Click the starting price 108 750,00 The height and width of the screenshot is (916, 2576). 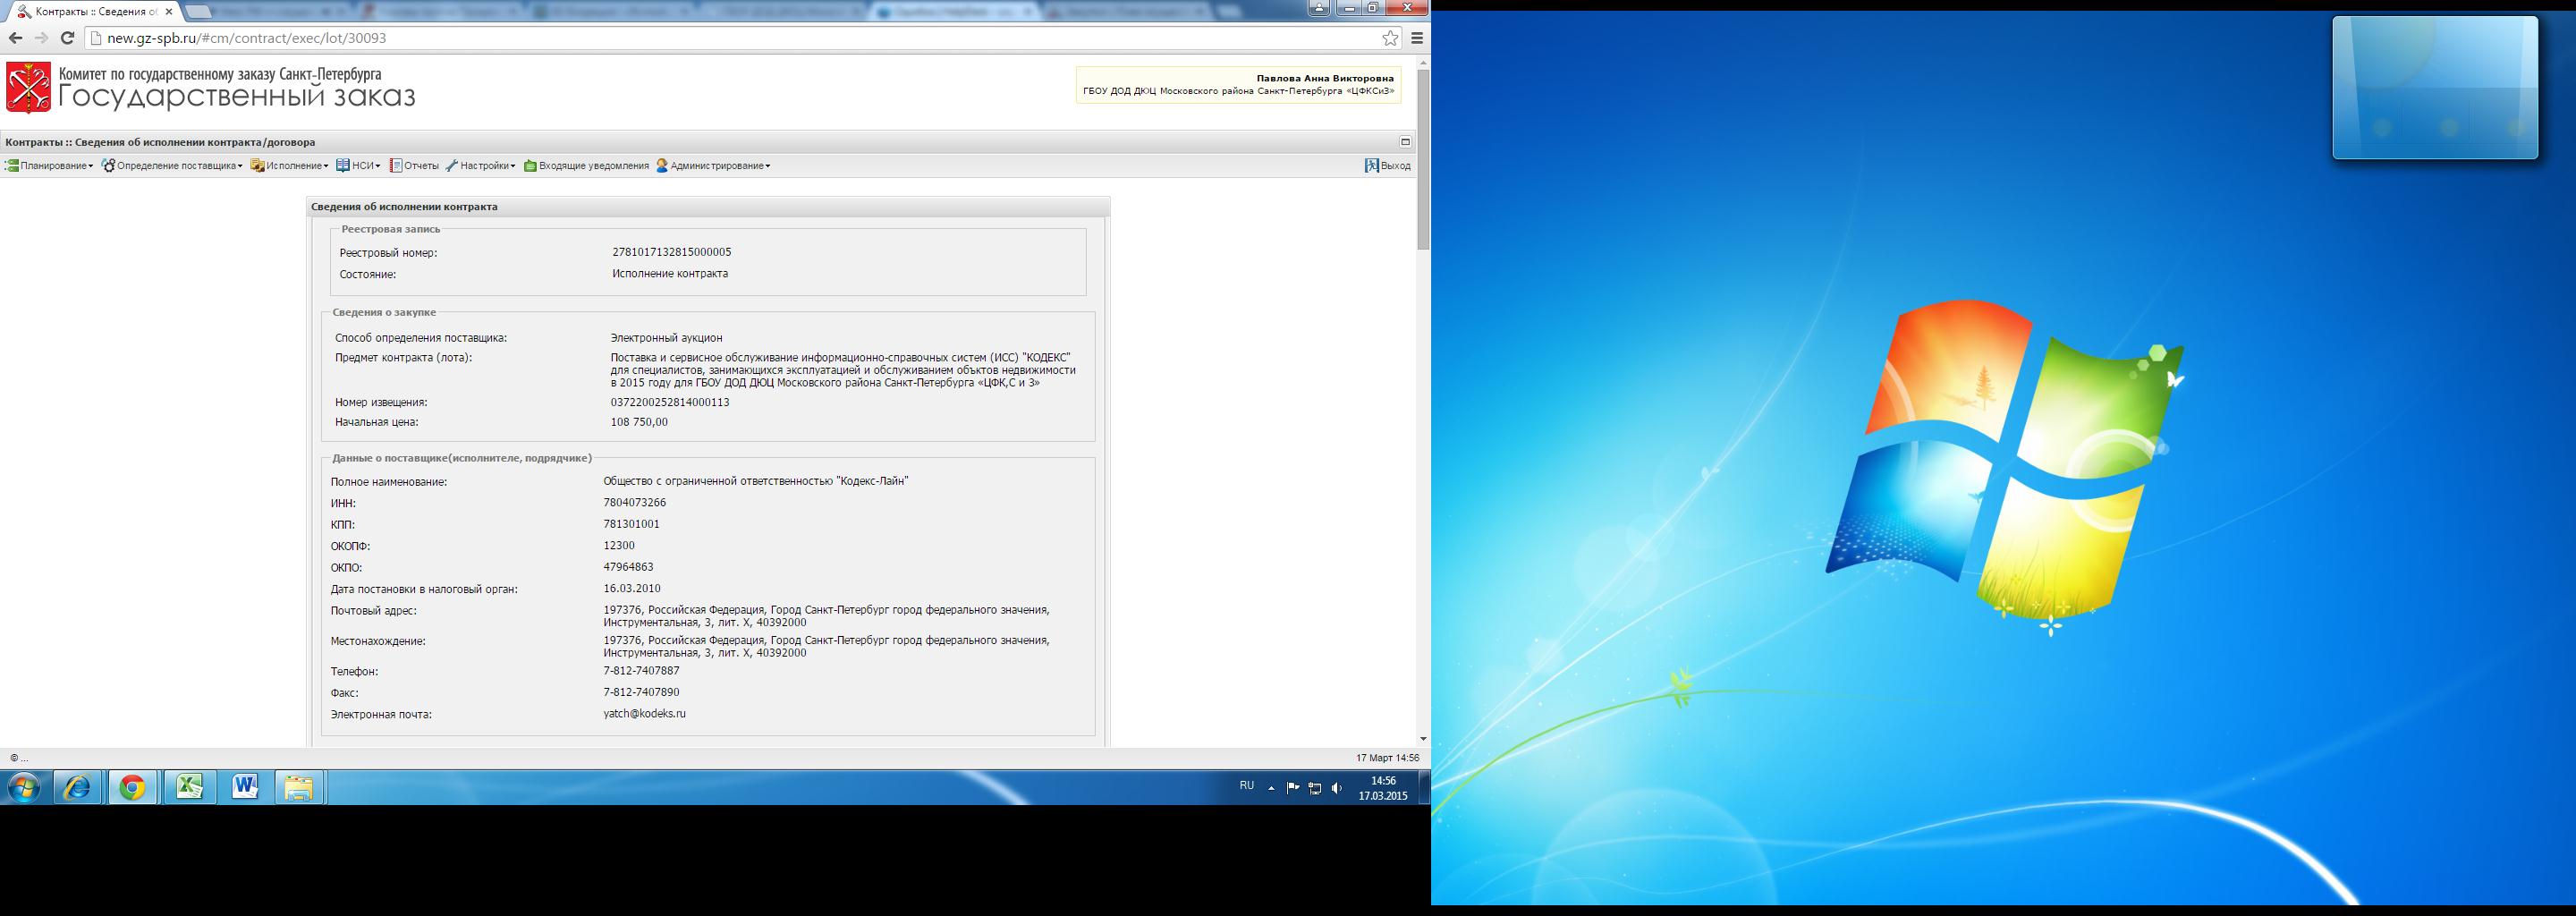tap(639, 422)
